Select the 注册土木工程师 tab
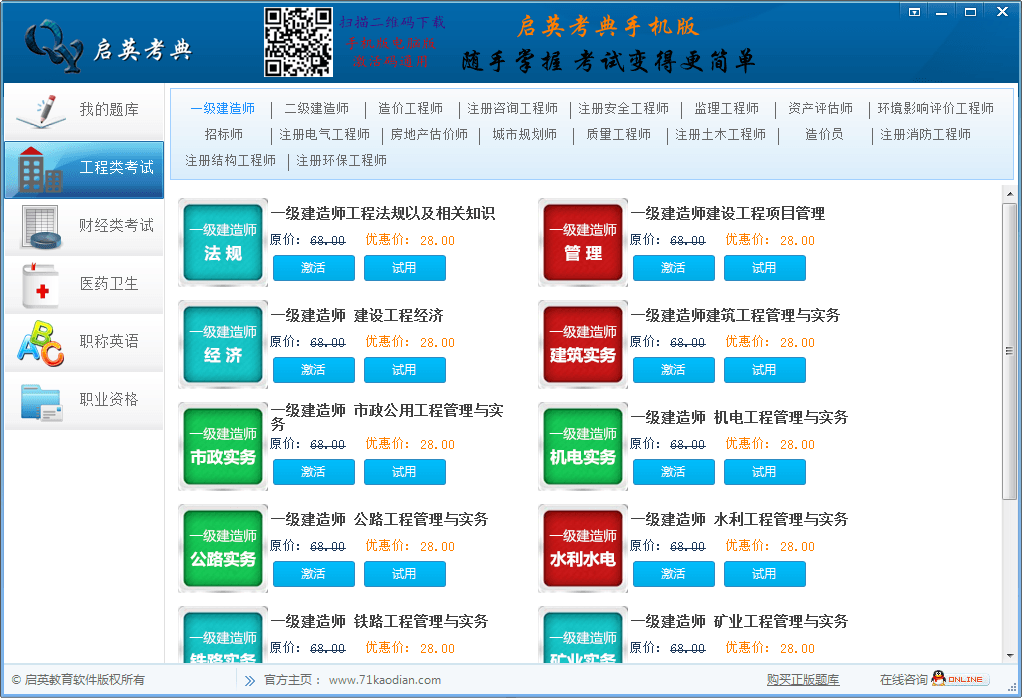The width and height of the screenshot is (1022, 698). (x=720, y=134)
